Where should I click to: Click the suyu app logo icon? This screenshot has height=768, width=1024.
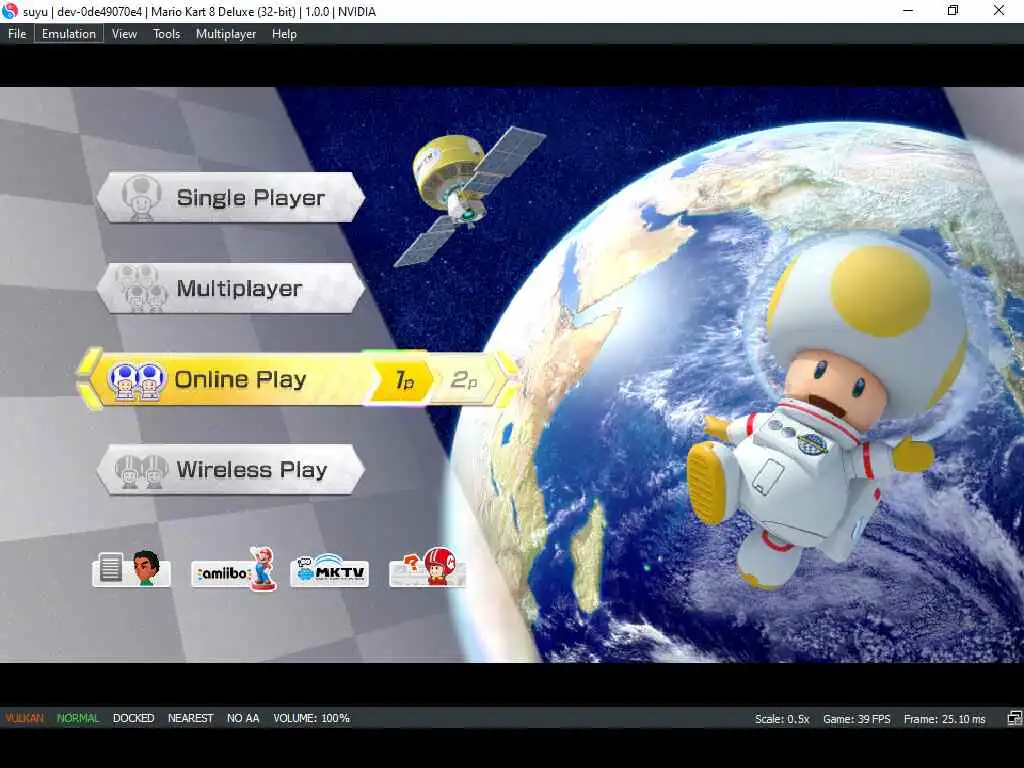coord(10,11)
